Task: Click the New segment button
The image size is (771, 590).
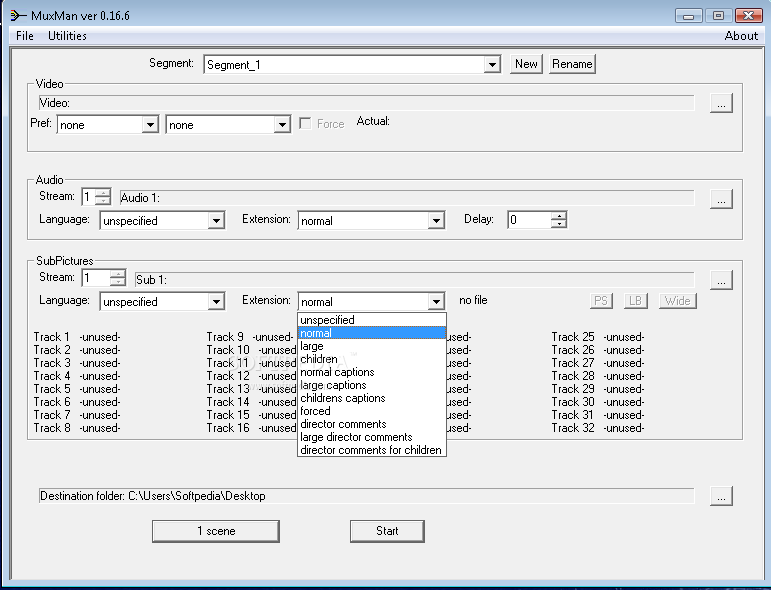Action: [526, 64]
